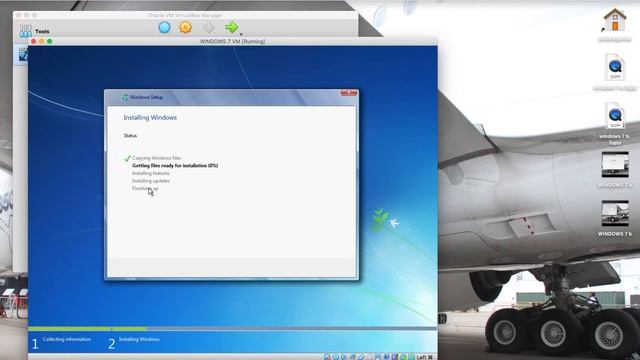Click the green mouse integration indicator

403,357
